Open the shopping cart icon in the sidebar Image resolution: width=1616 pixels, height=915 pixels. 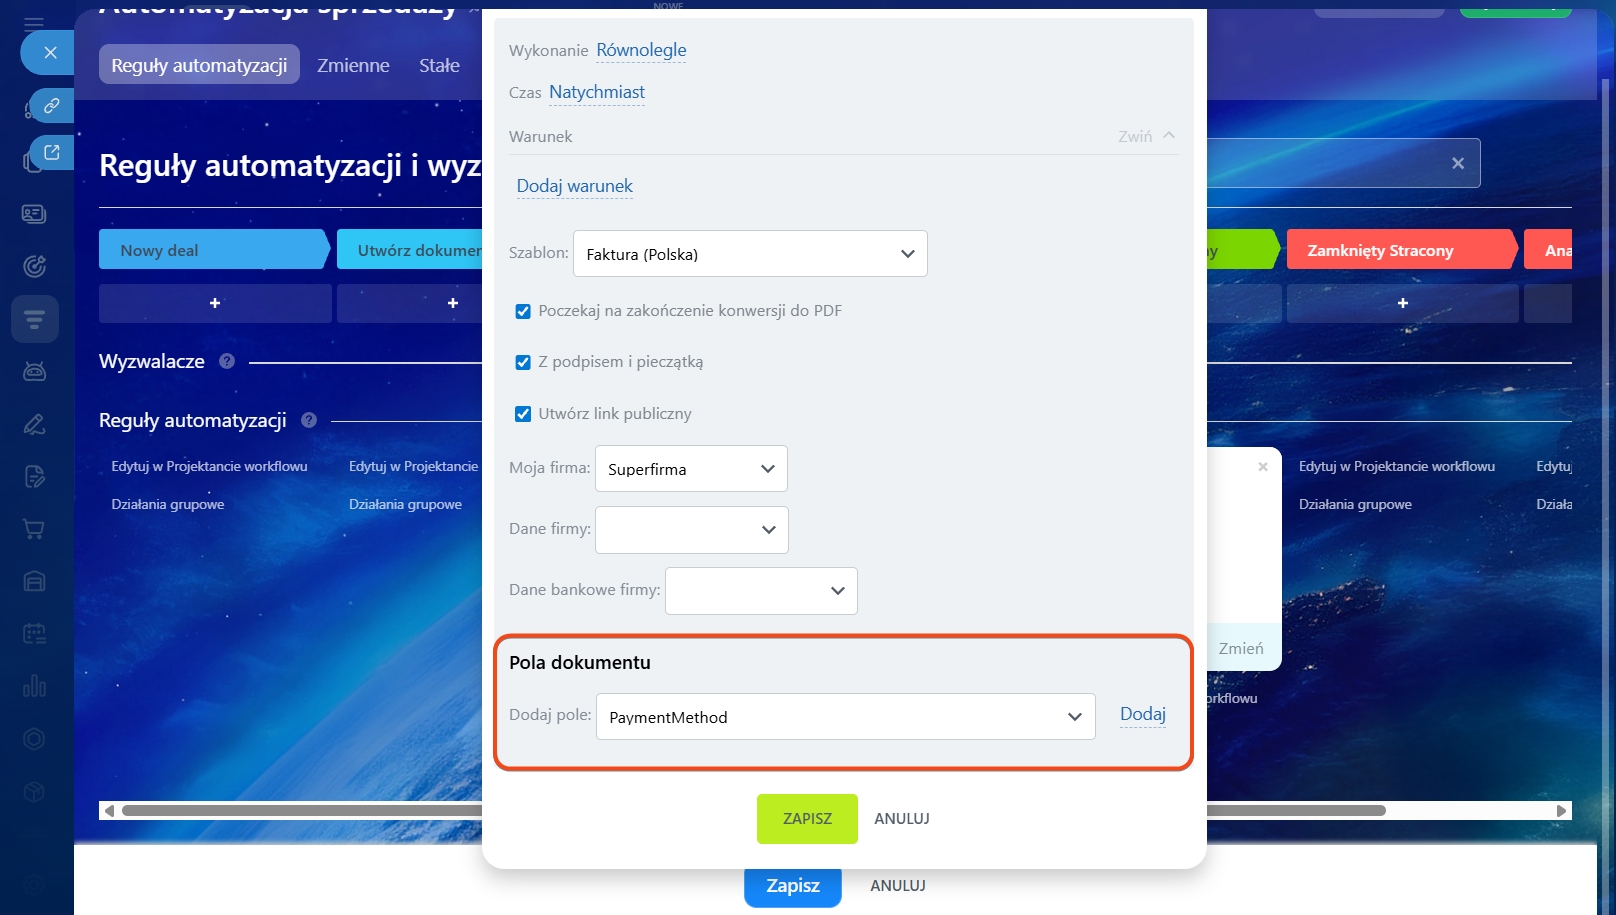[34, 529]
